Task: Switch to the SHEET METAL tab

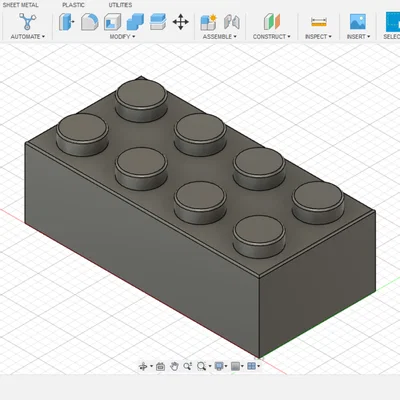Action: 20,5
